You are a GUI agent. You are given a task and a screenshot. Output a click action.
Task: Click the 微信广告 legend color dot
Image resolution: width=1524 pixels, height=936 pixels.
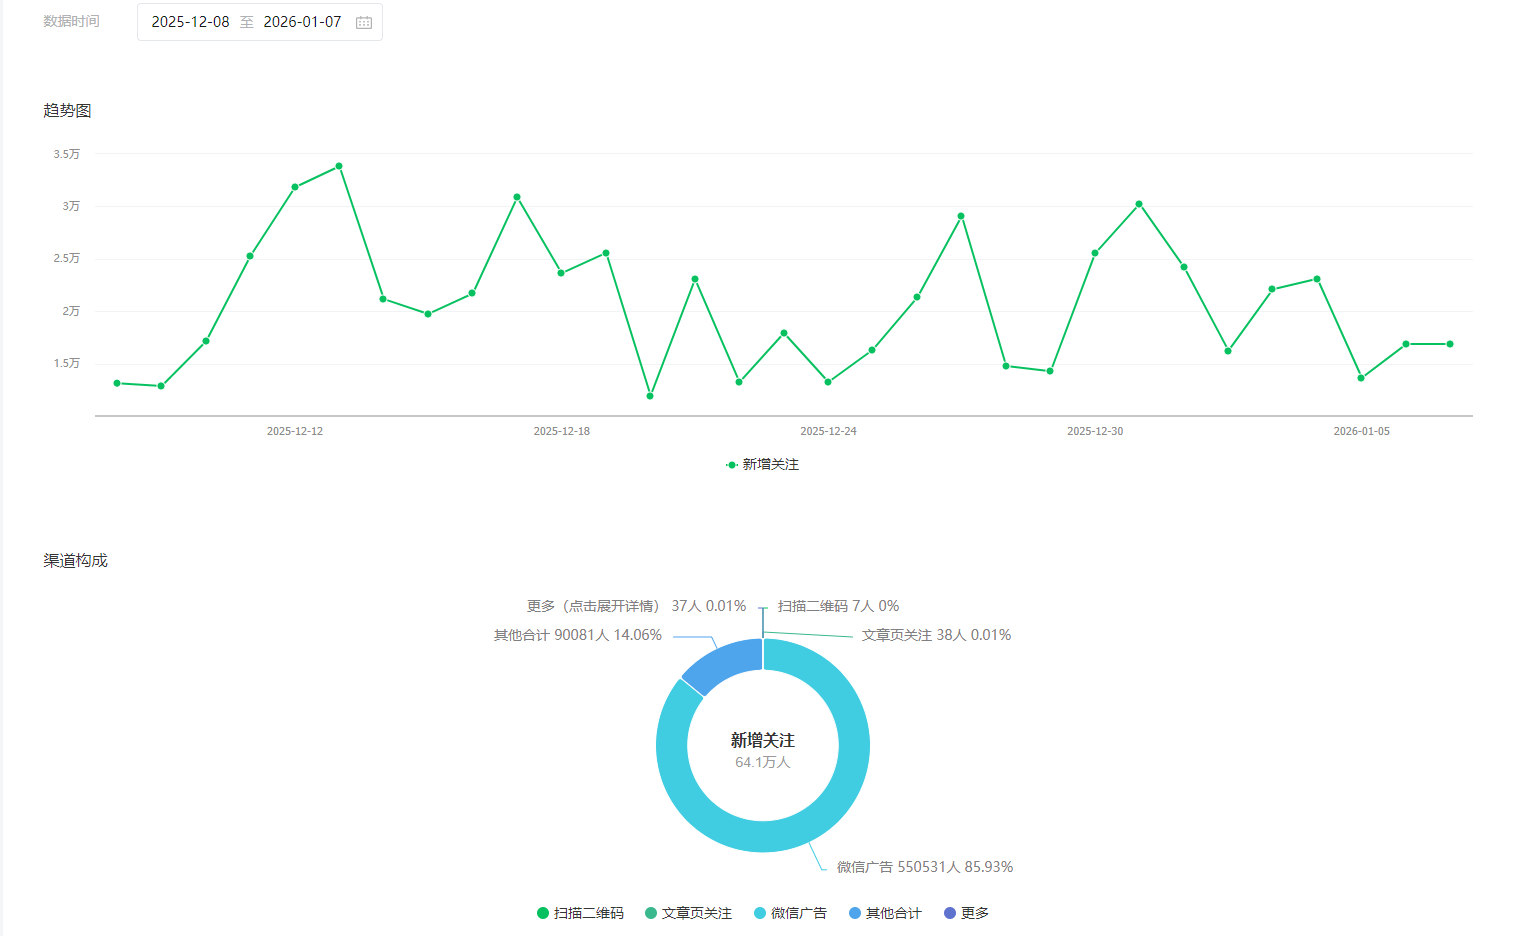click(x=760, y=913)
